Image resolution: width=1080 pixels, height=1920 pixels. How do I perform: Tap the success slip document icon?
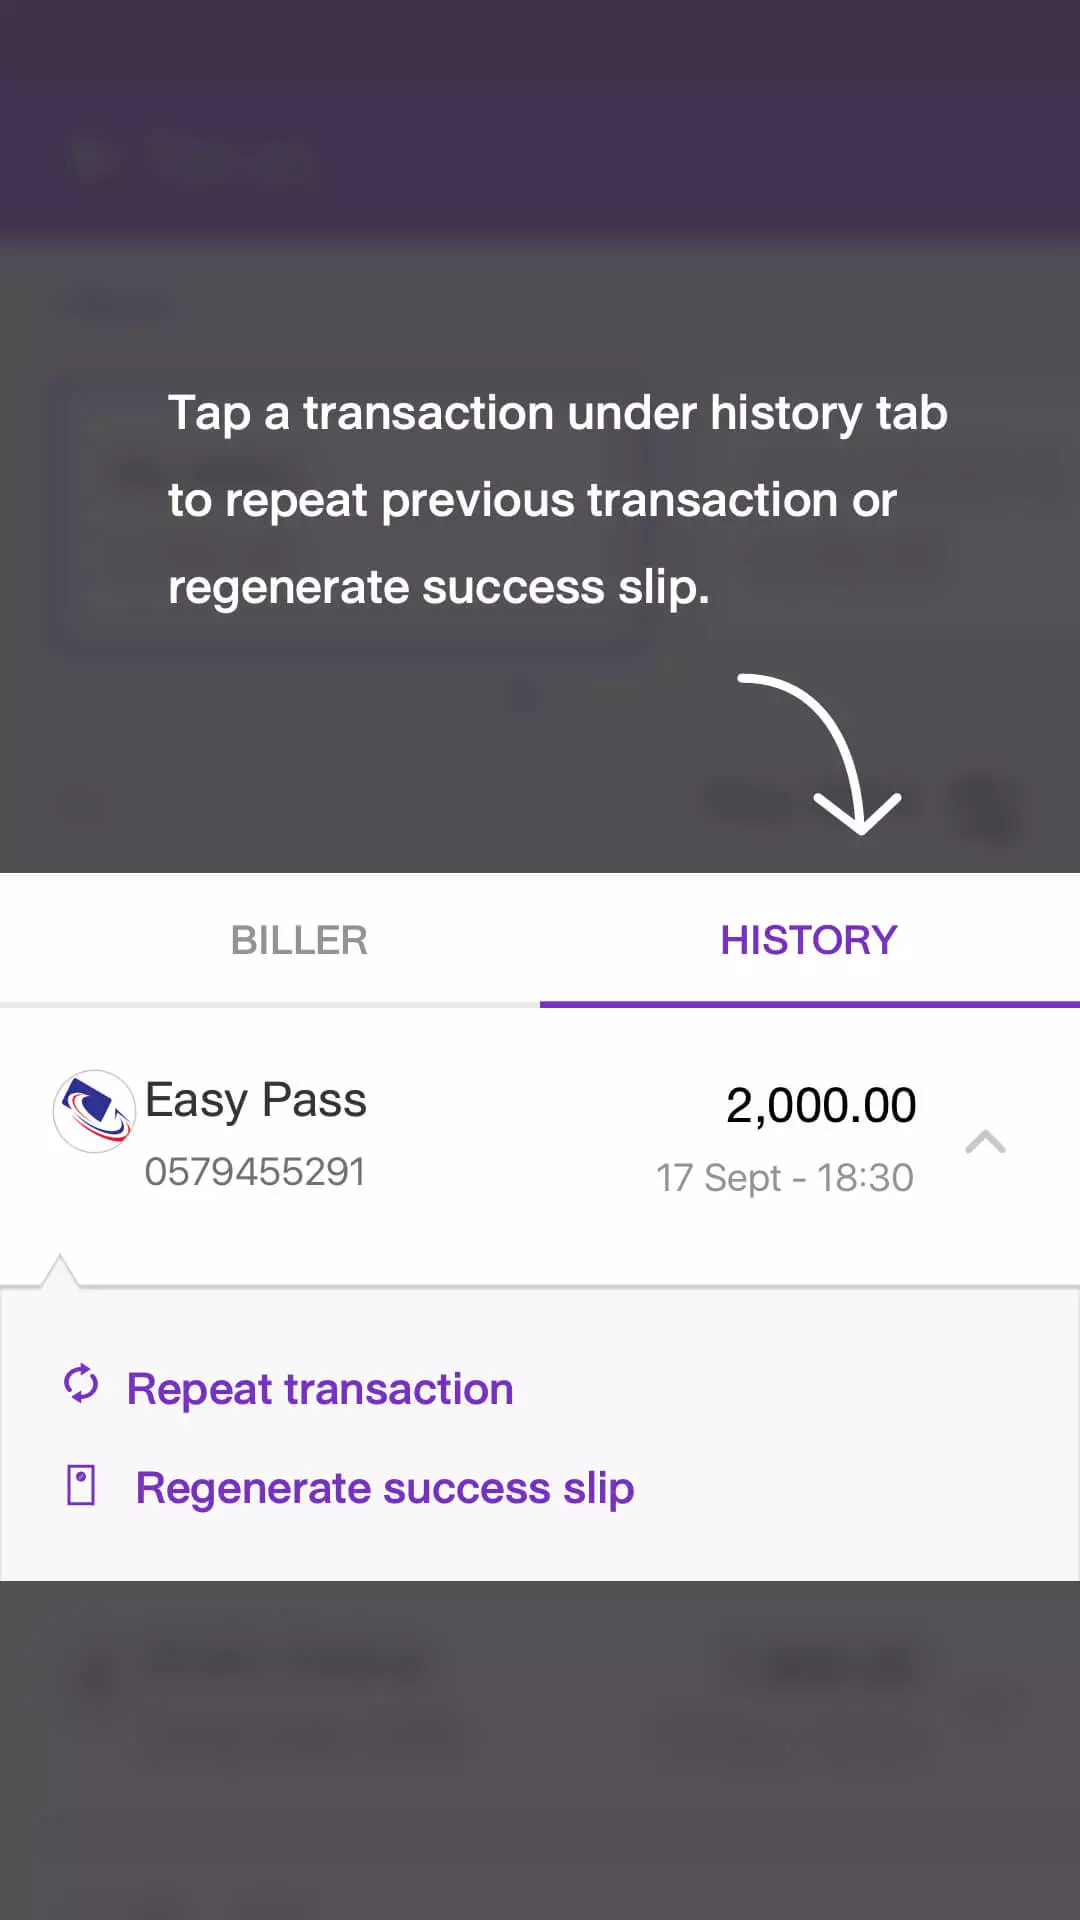click(x=81, y=1486)
